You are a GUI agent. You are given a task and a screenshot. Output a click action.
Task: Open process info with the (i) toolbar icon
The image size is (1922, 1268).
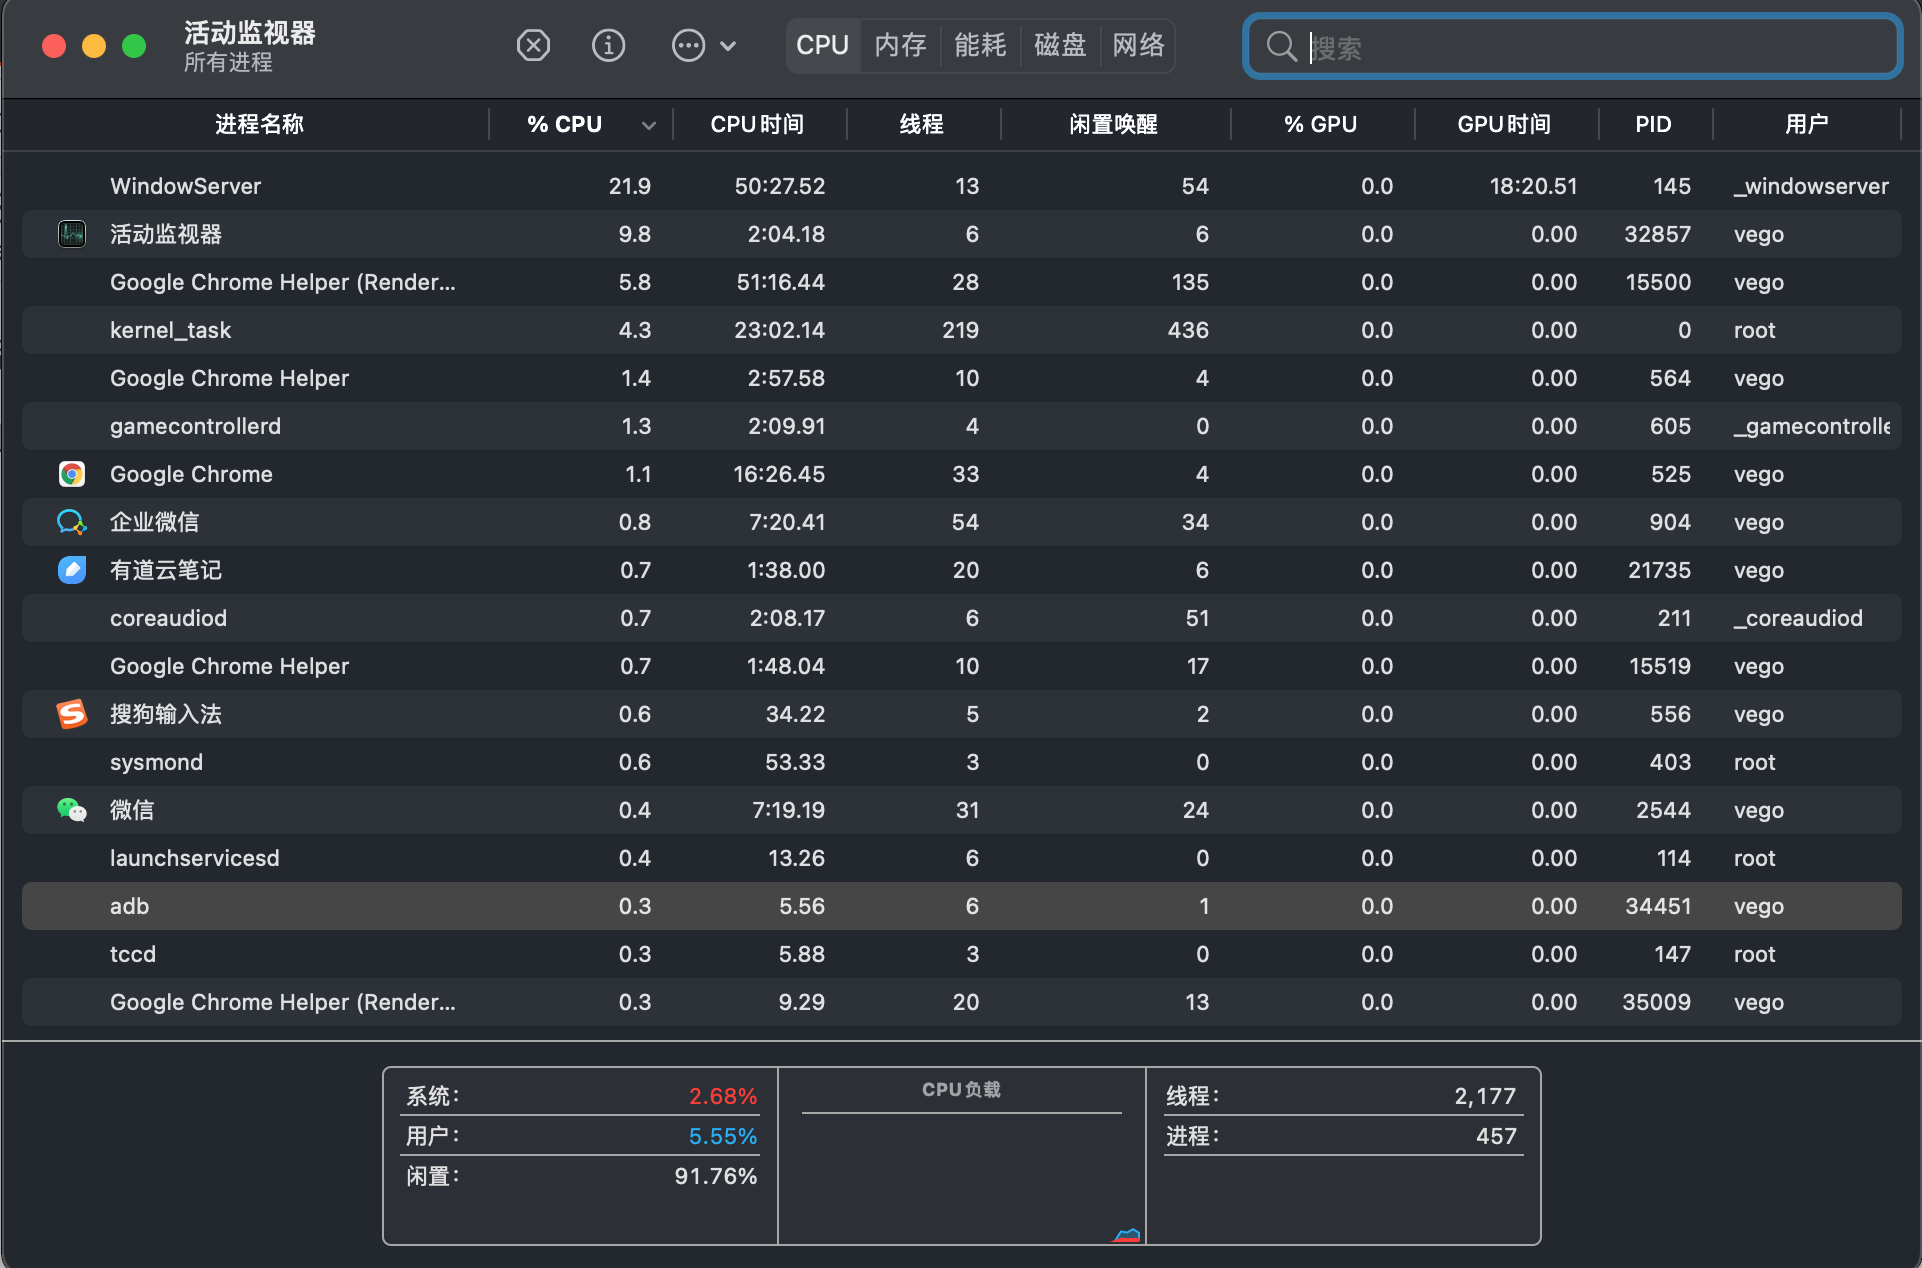point(608,45)
